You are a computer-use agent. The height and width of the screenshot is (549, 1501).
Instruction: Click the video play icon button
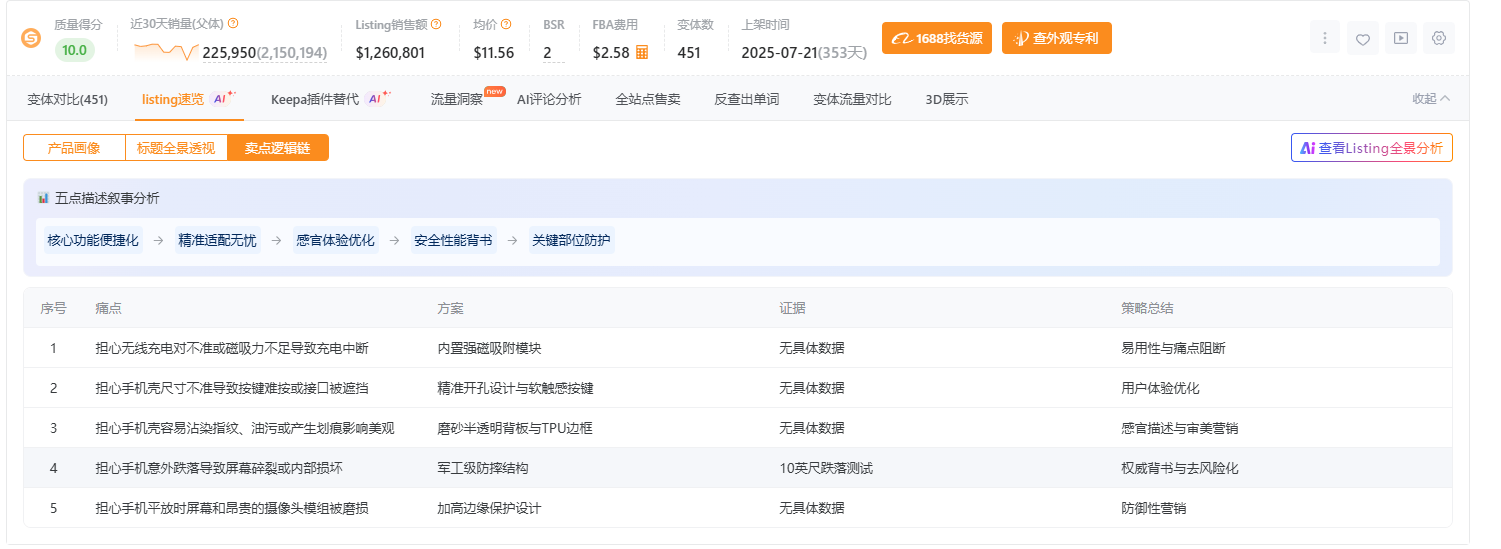pos(1401,38)
